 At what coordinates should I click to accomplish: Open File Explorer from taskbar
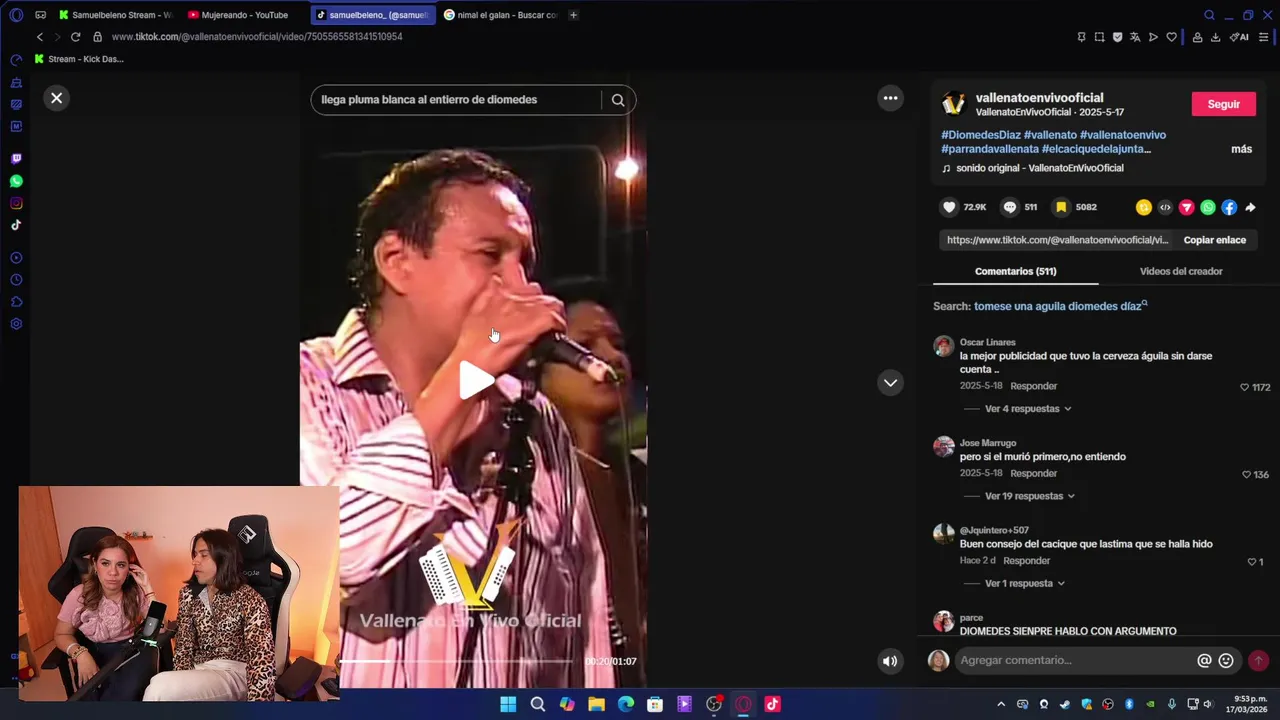pyautogui.click(x=596, y=704)
